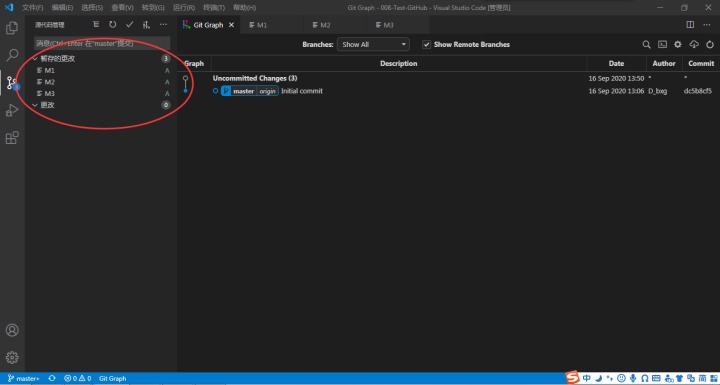The height and width of the screenshot is (385, 720).
Task: Select staged file M3
Action: [101, 94]
